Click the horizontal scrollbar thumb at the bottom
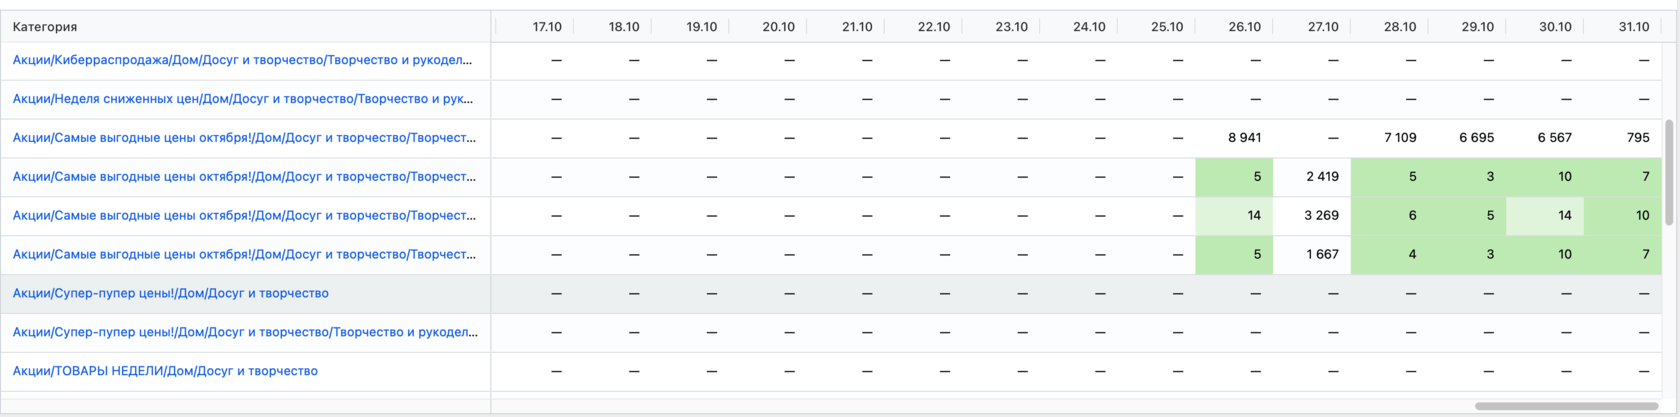This screenshot has width=1680, height=417. pyautogui.click(x=1566, y=406)
